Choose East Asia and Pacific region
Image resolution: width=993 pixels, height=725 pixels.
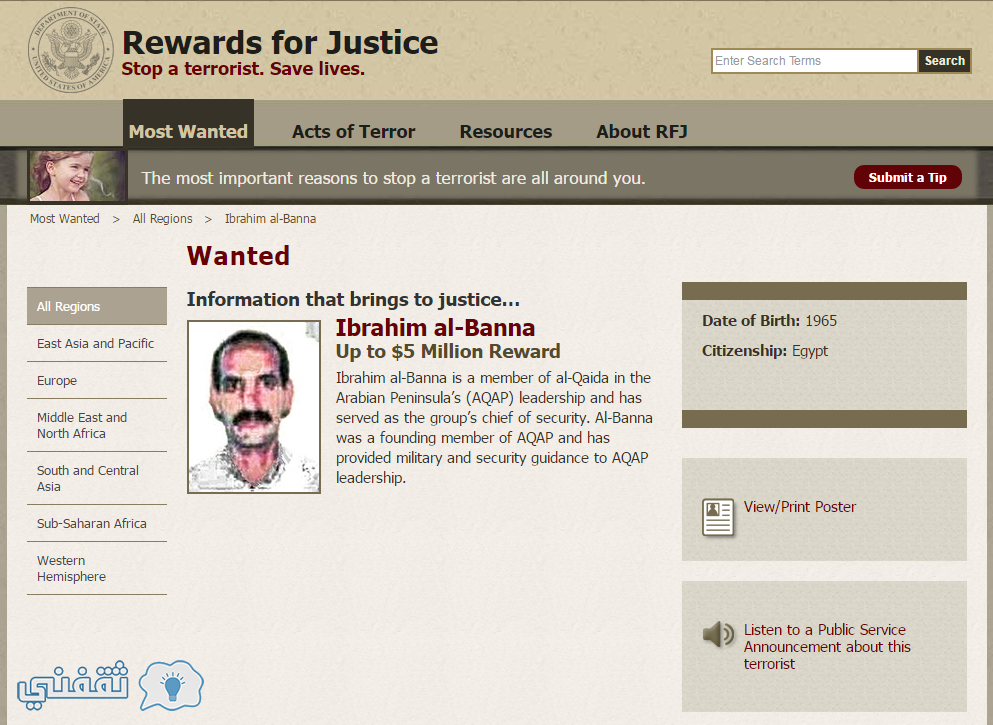(x=97, y=343)
